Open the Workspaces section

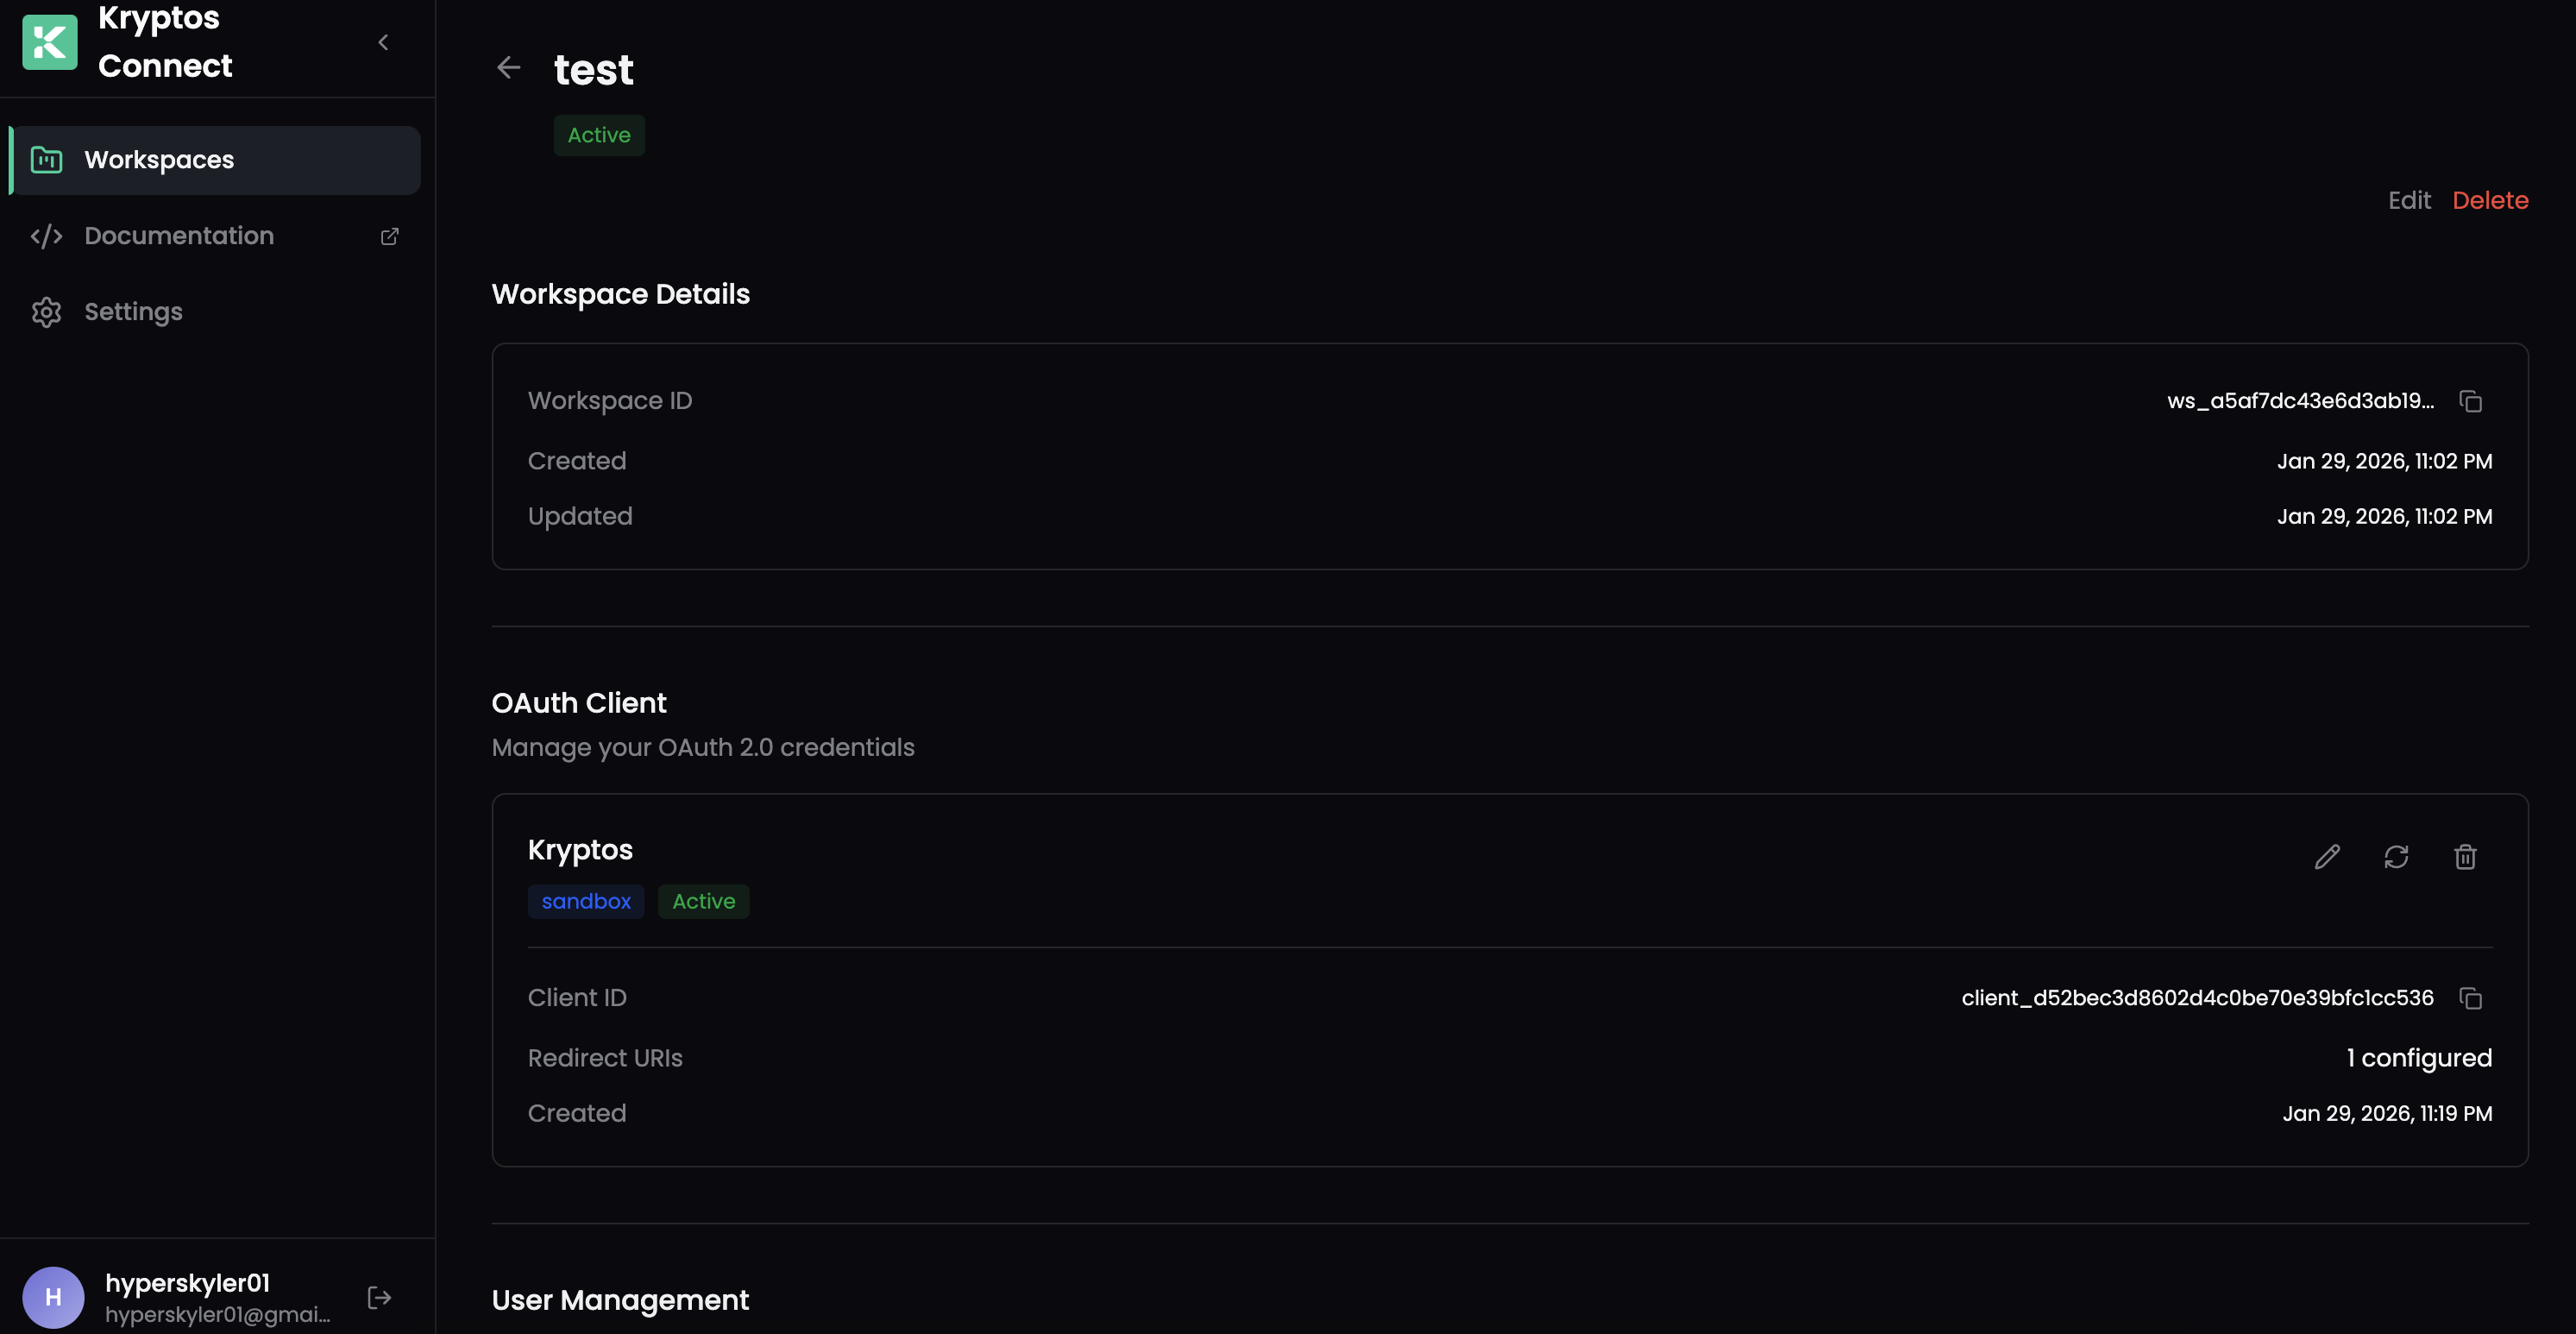point(159,159)
